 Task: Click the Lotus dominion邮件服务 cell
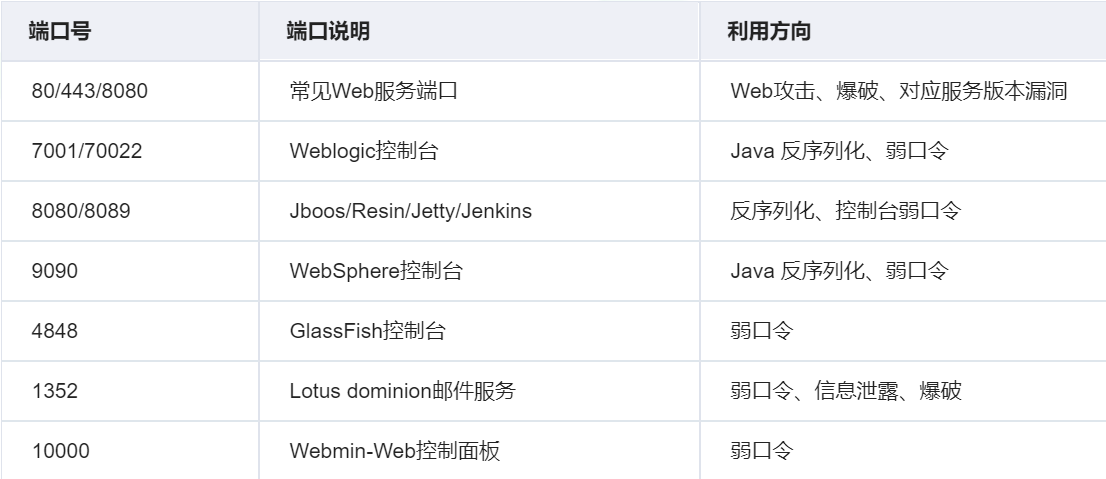pos(479,391)
